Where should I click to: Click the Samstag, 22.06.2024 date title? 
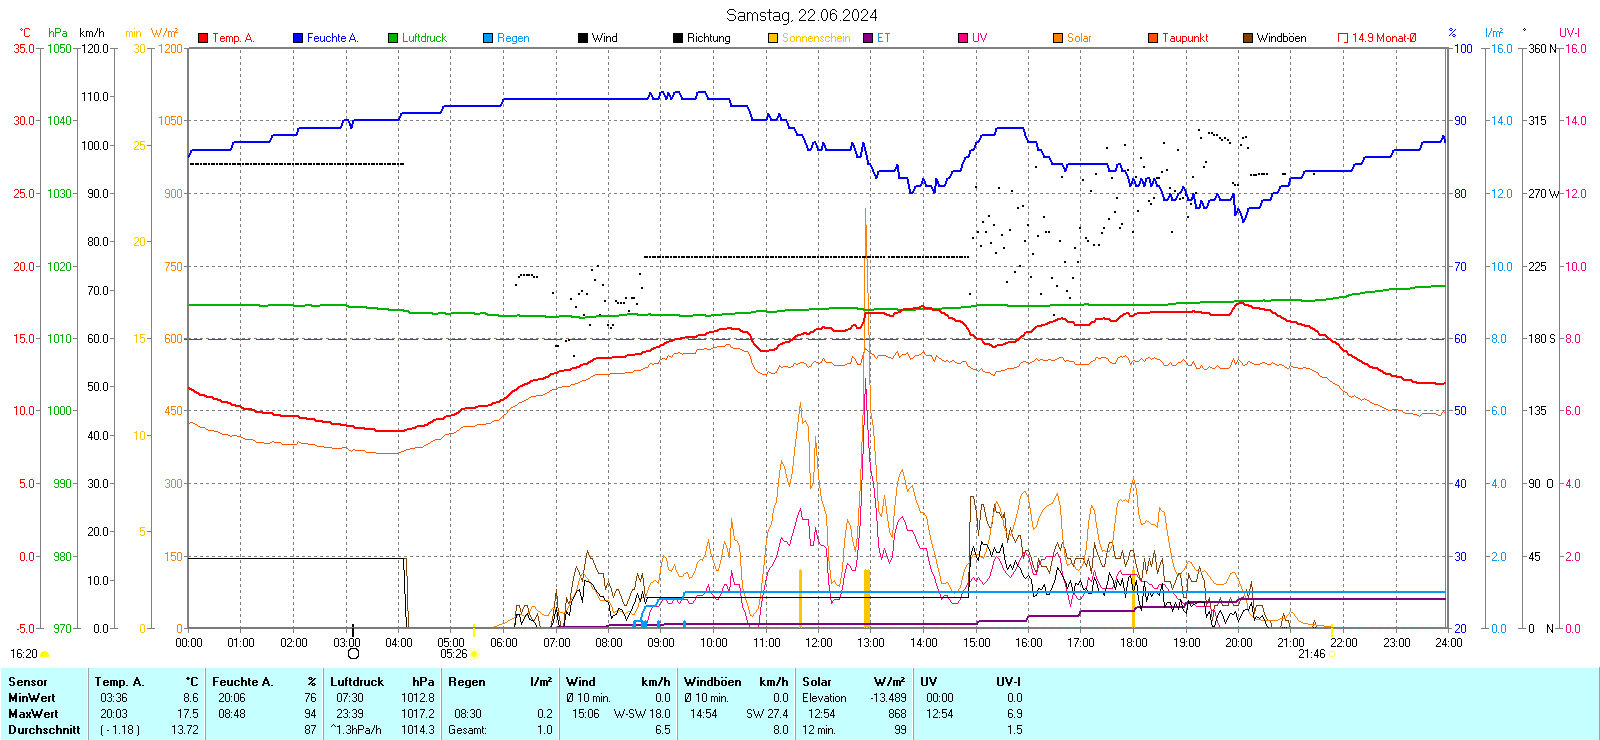[x=801, y=15]
